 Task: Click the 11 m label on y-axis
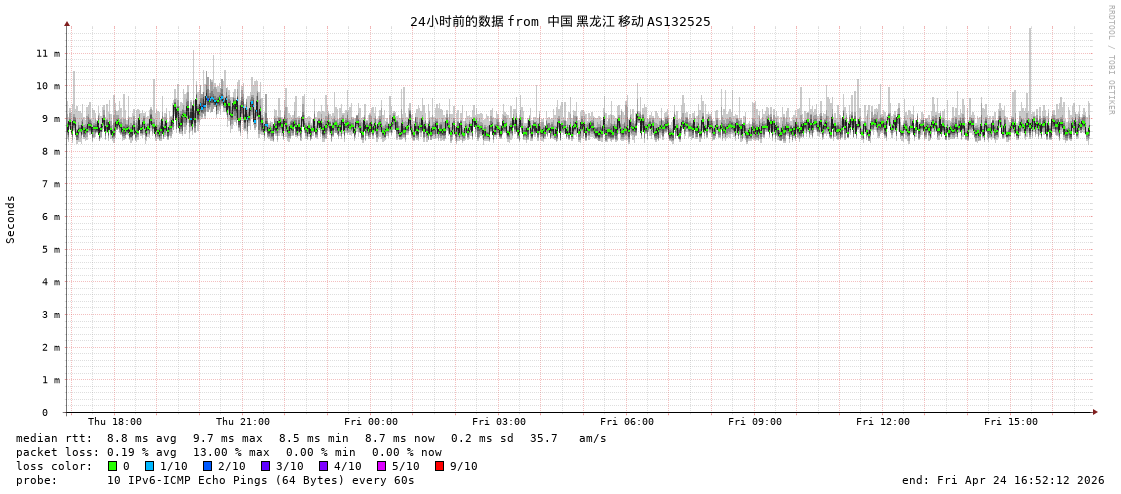tap(48, 53)
